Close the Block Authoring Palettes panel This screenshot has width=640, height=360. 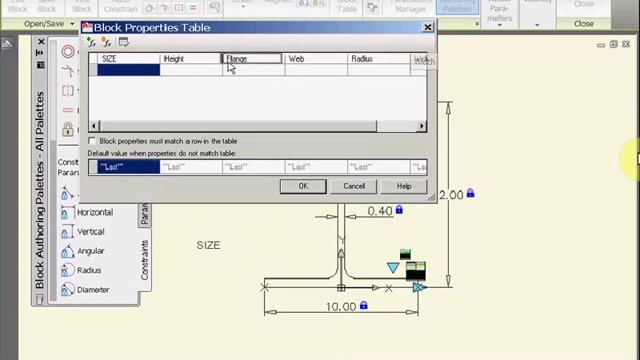click(41, 42)
